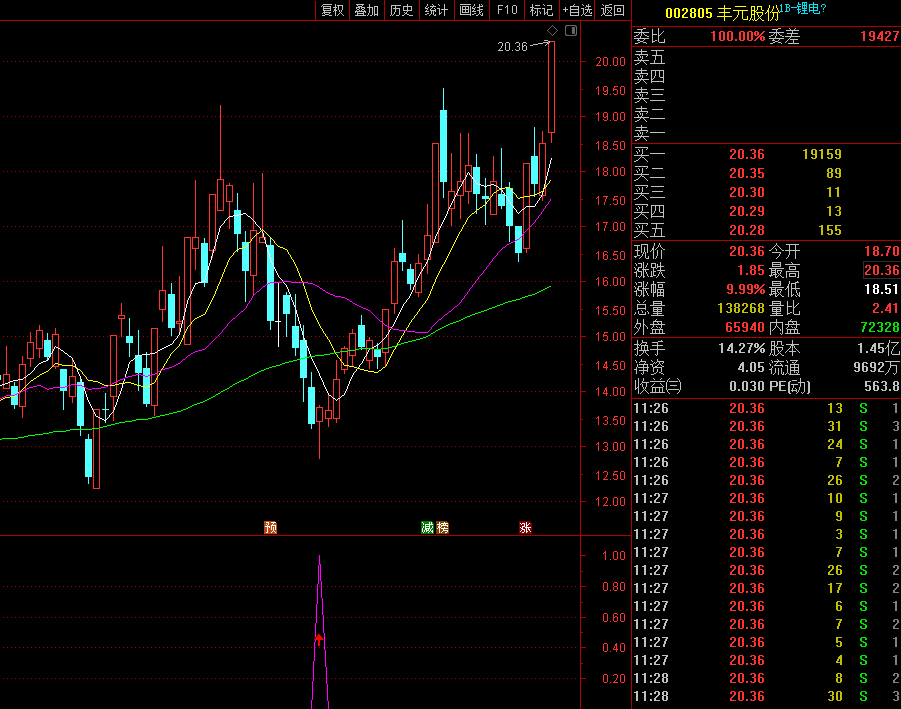Image resolution: width=901 pixels, height=709 pixels.
Task: Select the 11:28 trade with volume 30
Action: click(x=766, y=696)
